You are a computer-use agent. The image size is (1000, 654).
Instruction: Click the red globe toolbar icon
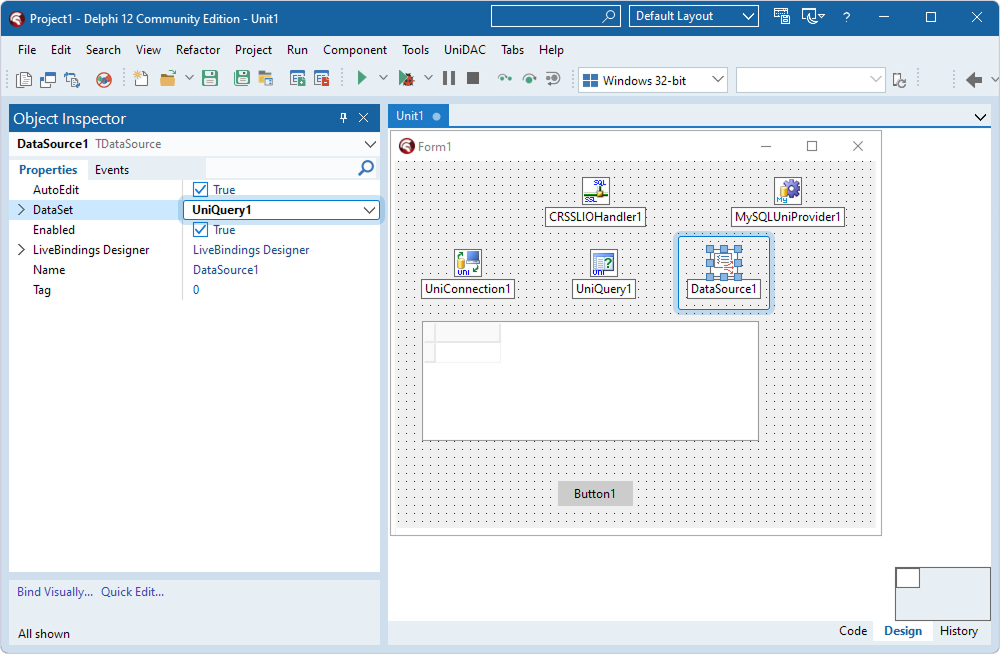pyautogui.click(x=103, y=79)
